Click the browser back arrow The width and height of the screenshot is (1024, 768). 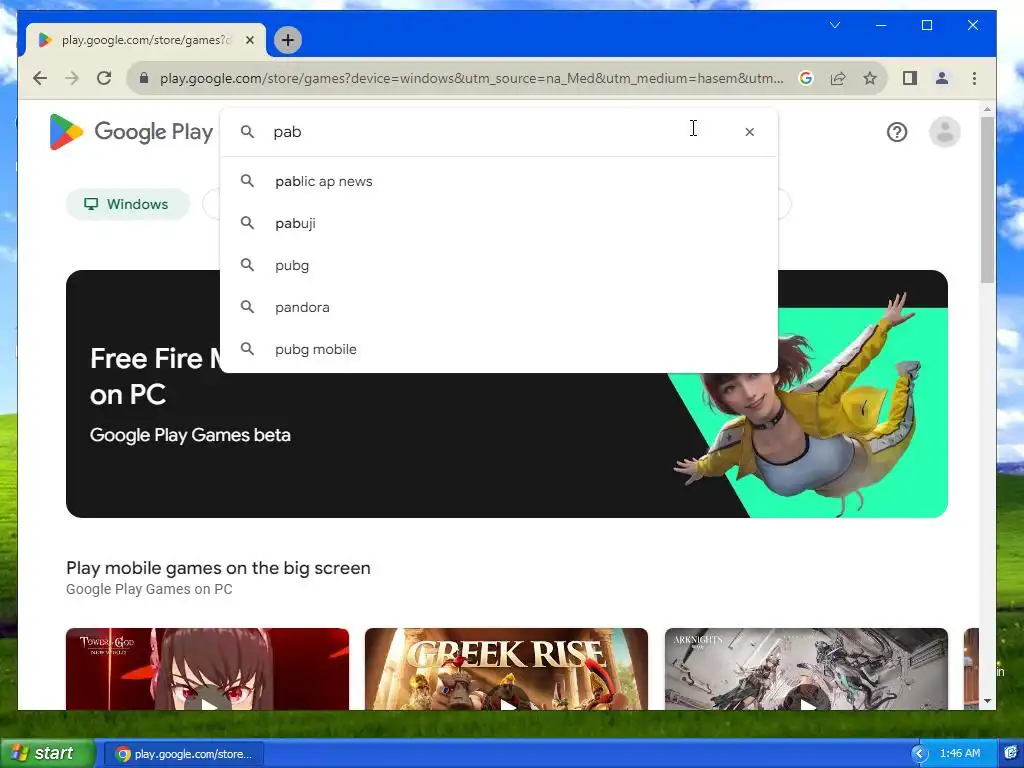40,78
